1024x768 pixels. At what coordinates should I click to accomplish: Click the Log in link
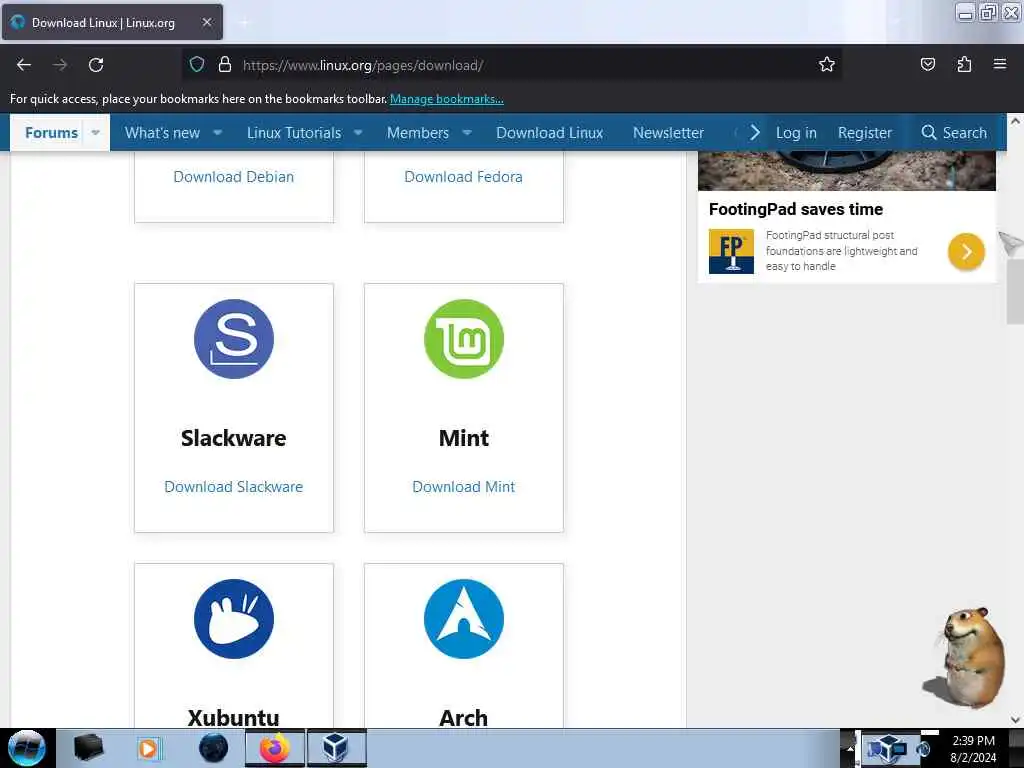(x=796, y=133)
